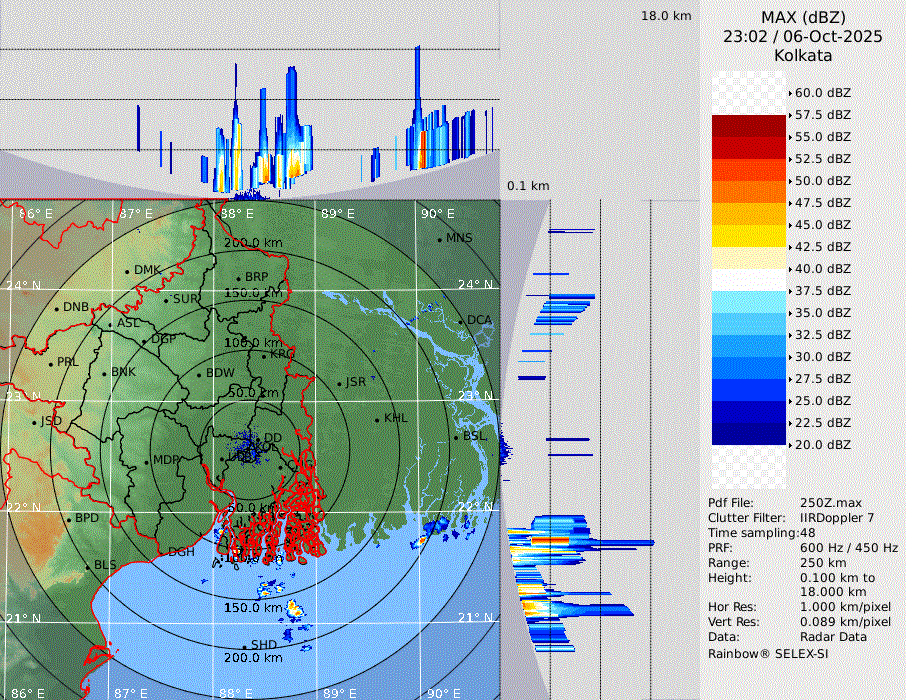Click the MAX (dBZ) title text

pyautogui.click(x=803, y=17)
